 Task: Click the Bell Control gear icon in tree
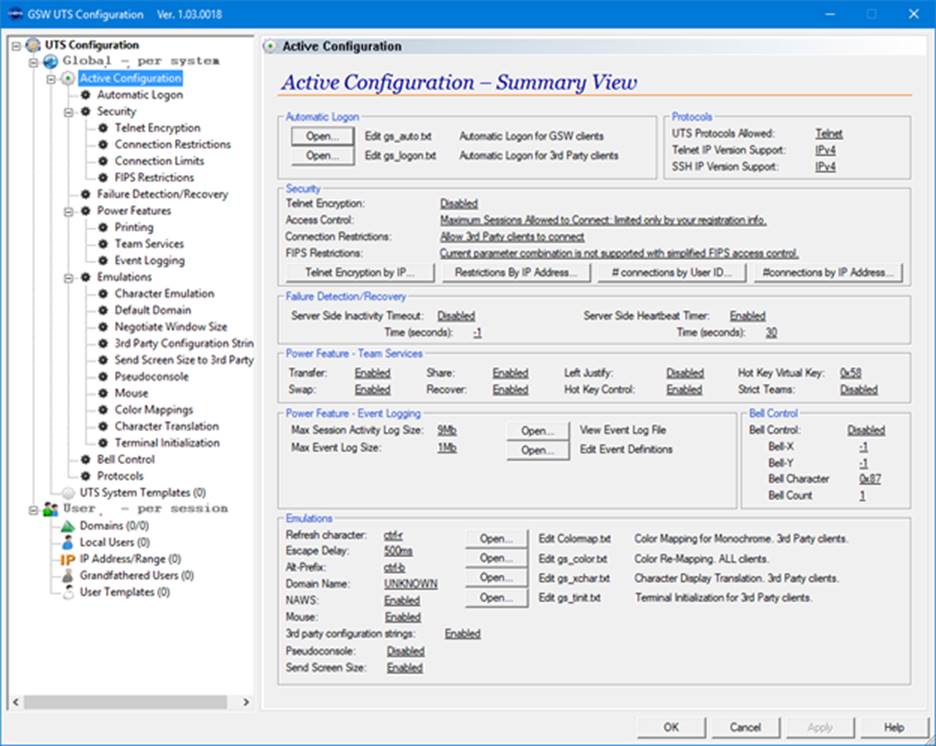(85, 460)
